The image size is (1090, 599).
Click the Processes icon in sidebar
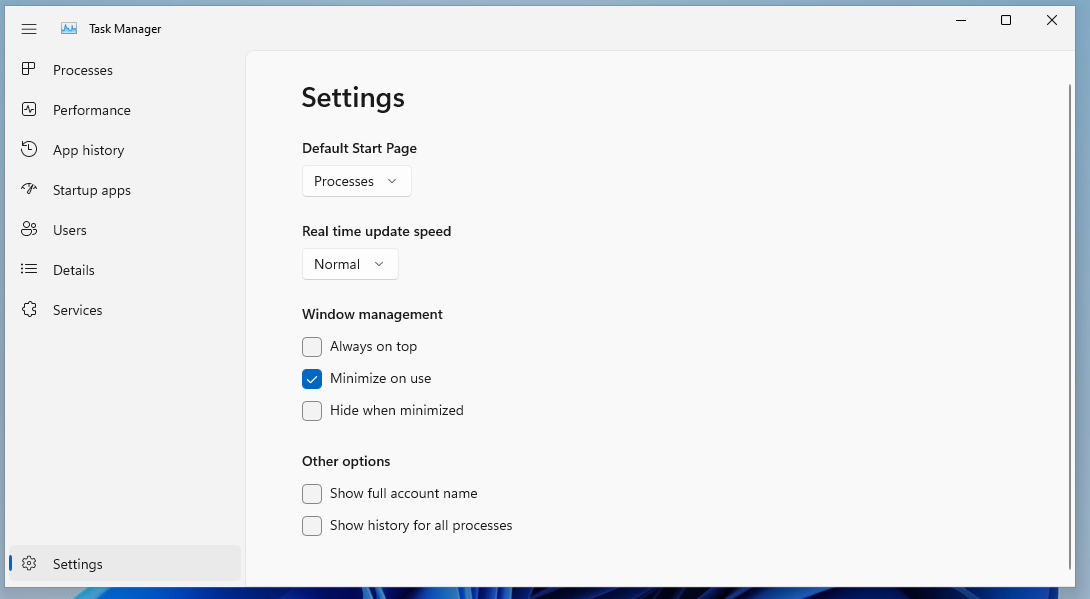[29, 70]
